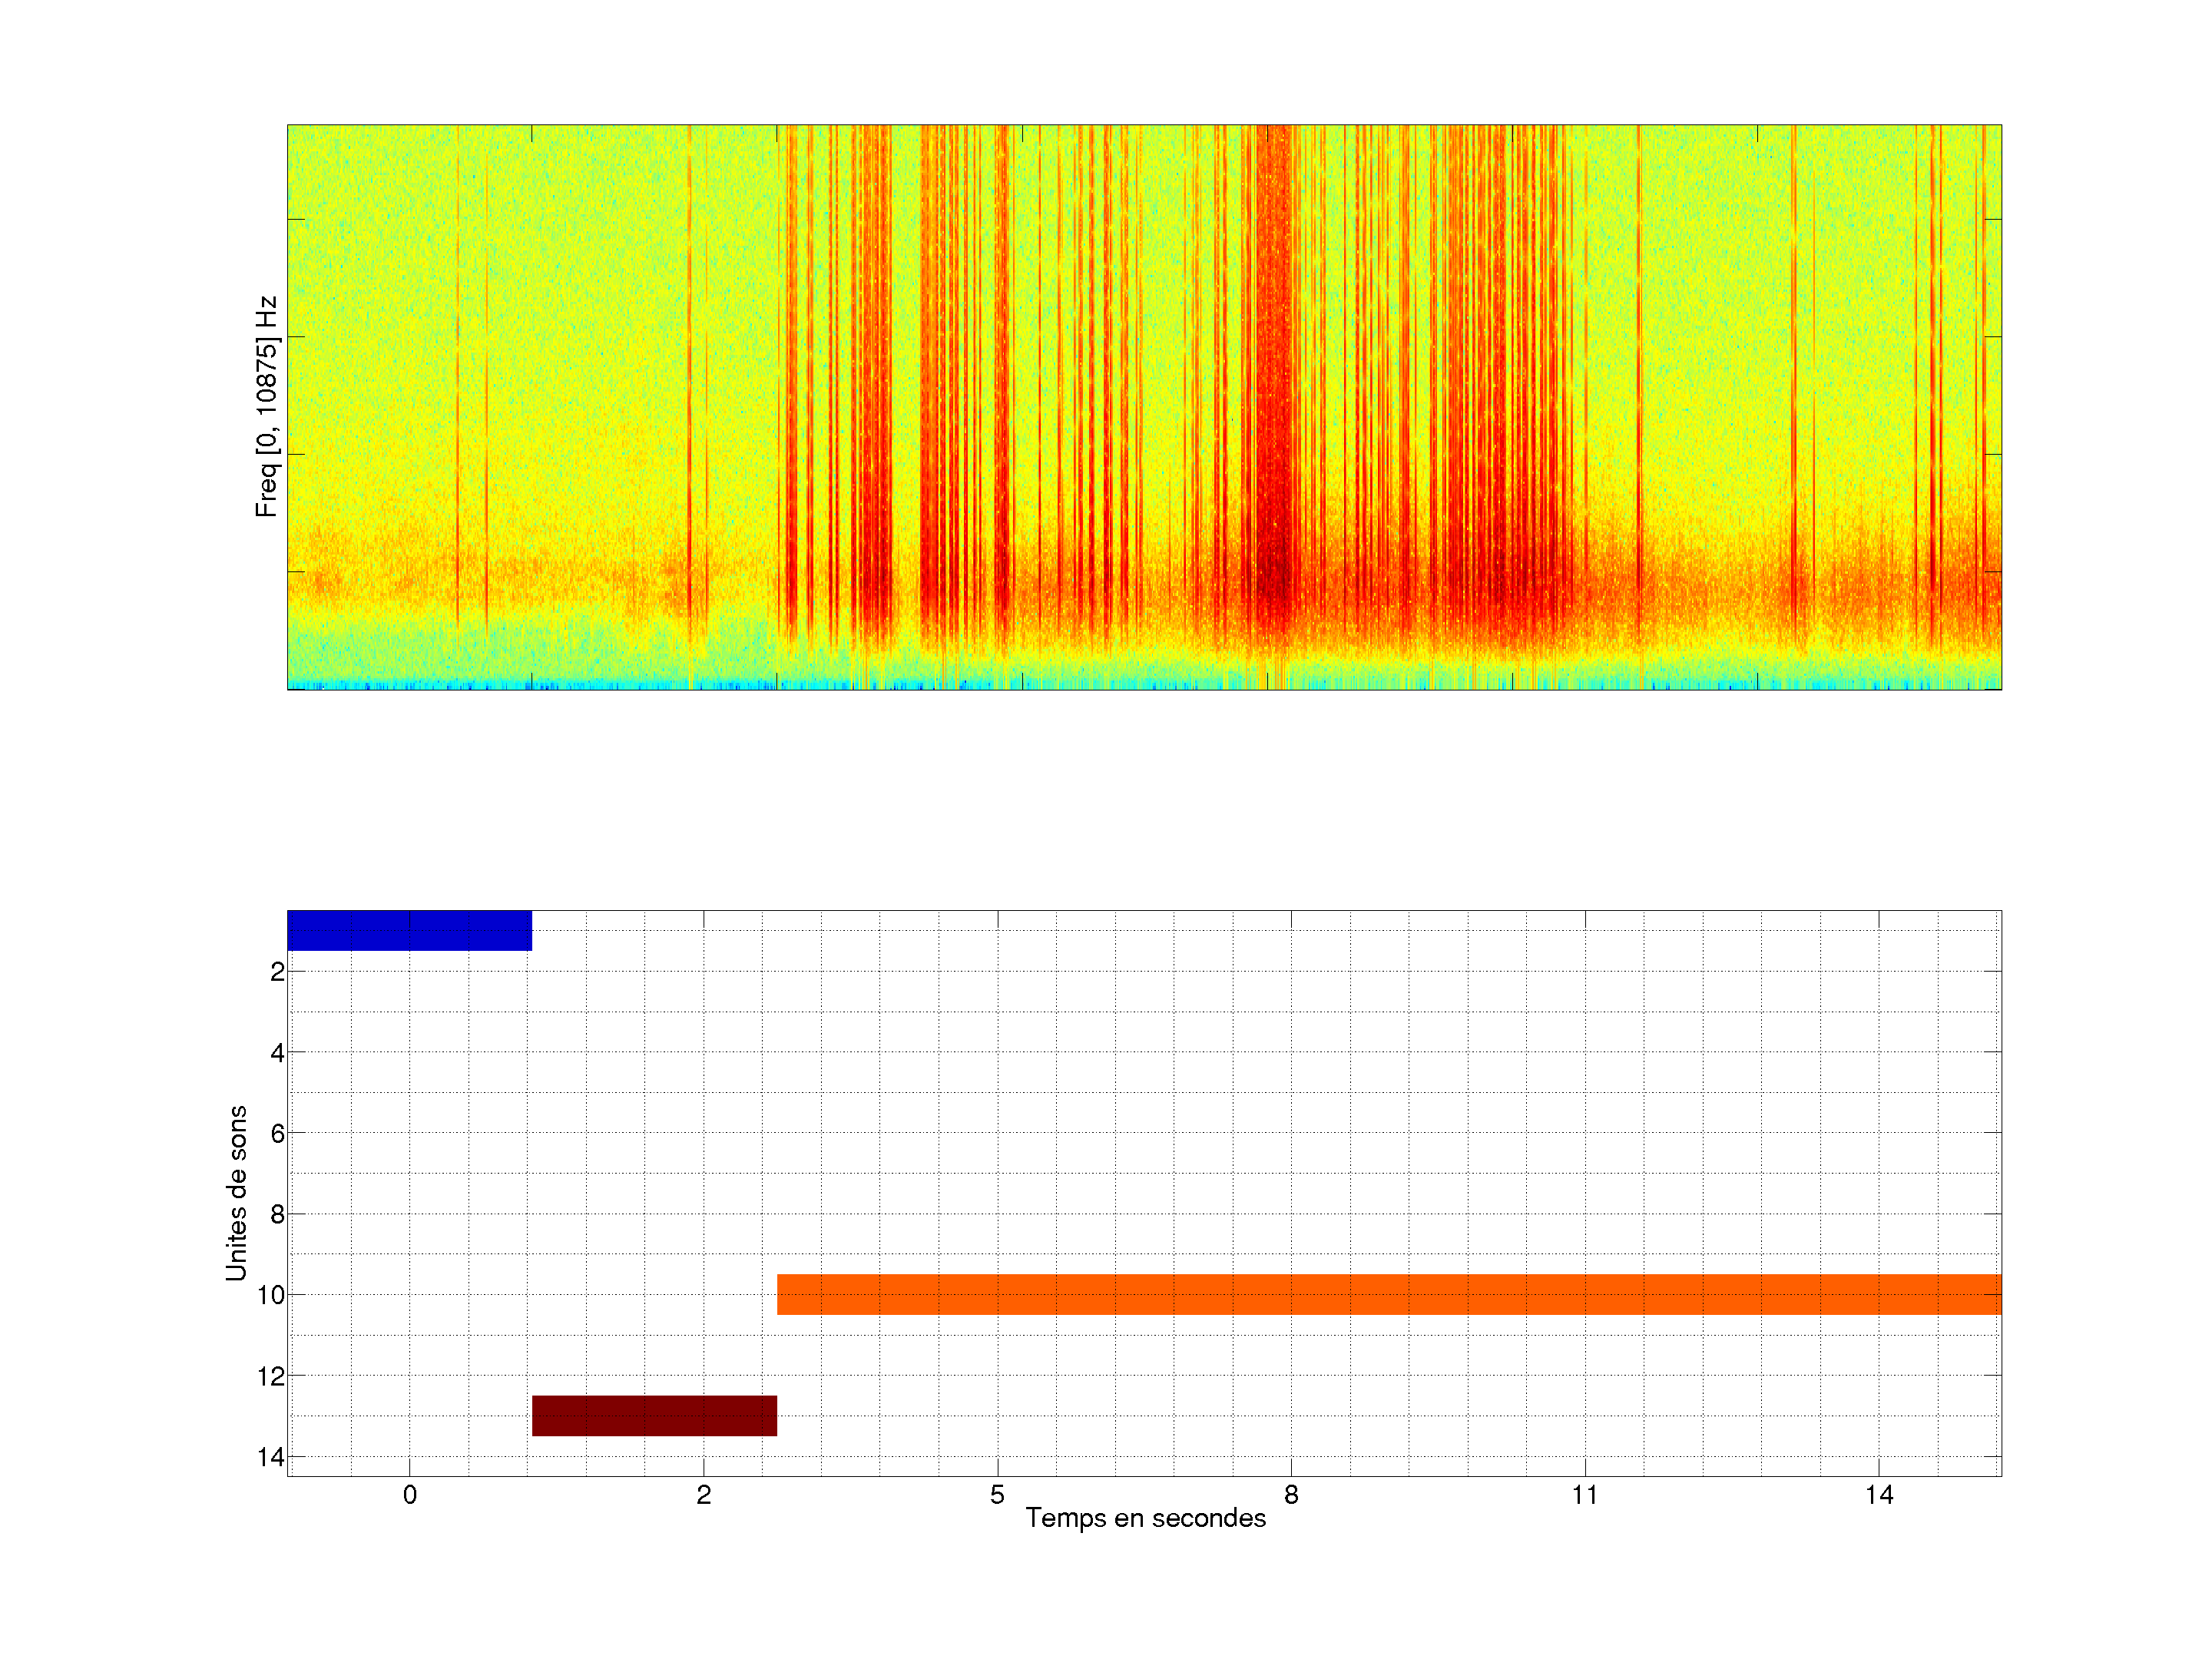Click y-axis tick label 8
Image resolution: width=2212 pixels, height=1659 pixels.
click(x=277, y=1215)
